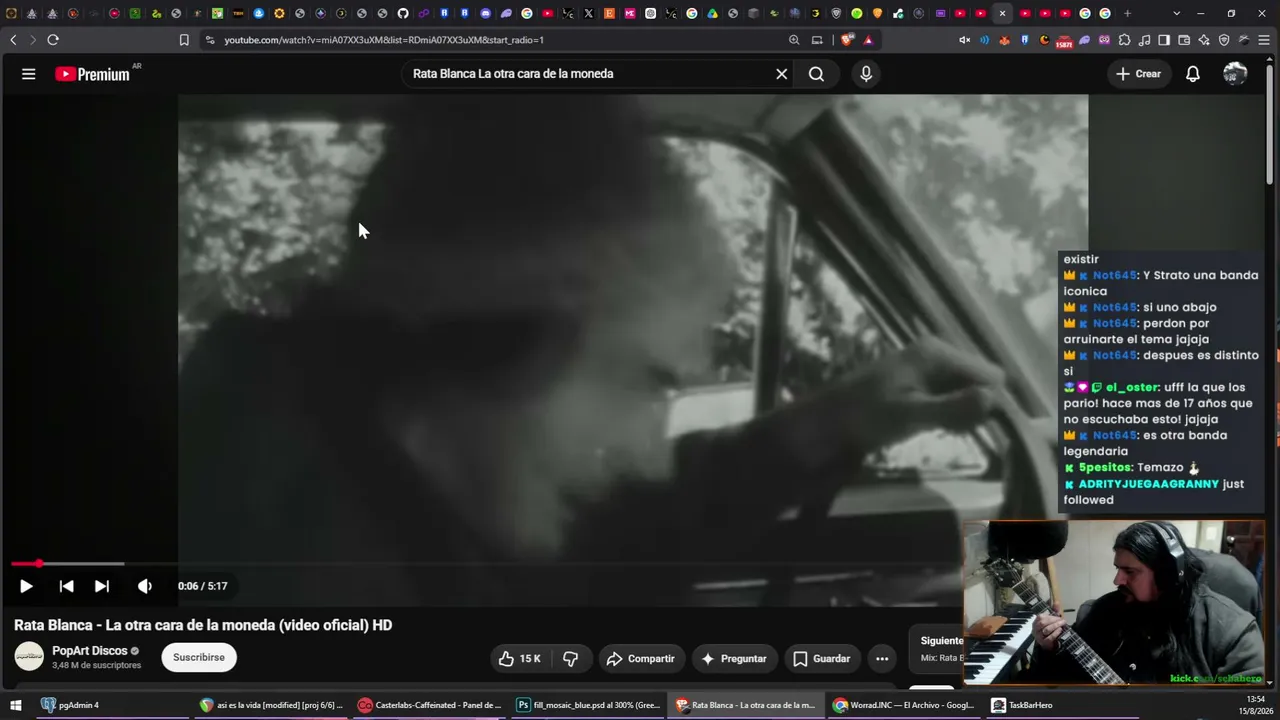Toggle the browser sidebar panel
The width and height of the screenshot is (1280, 720).
(x=1164, y=40)
